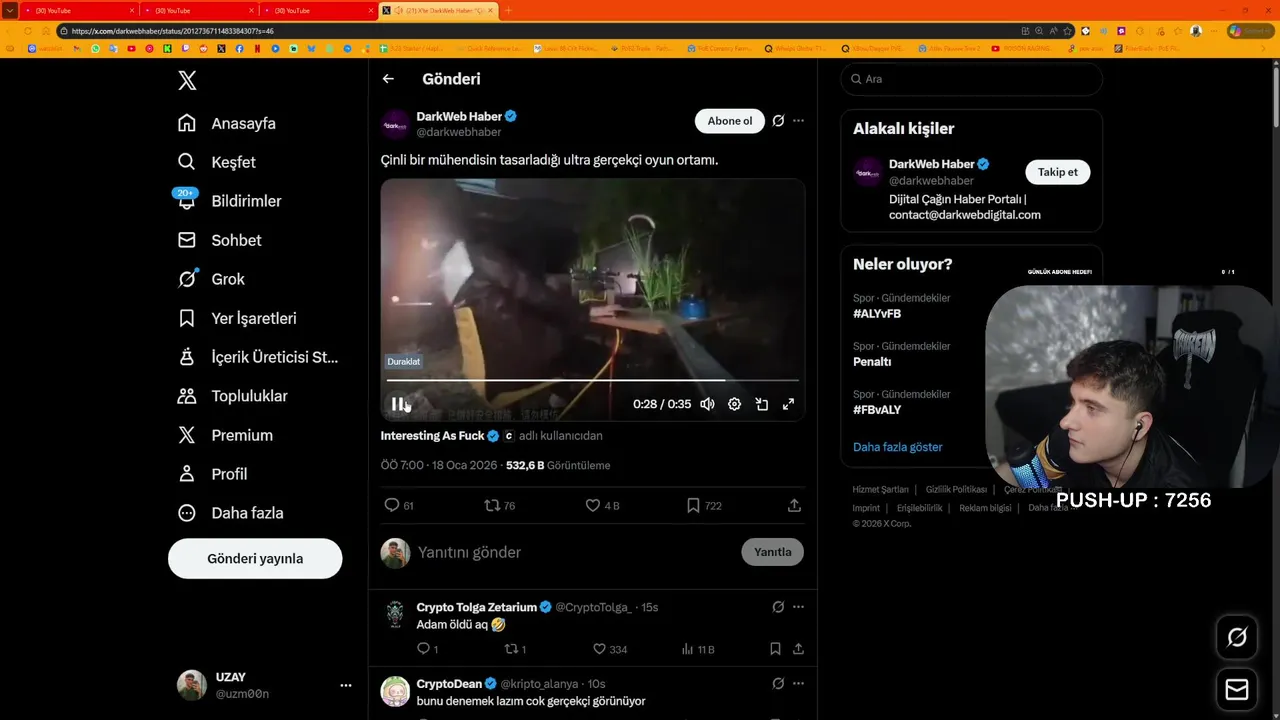Click the X logo home icon
1280x720 pixels.
187,81
